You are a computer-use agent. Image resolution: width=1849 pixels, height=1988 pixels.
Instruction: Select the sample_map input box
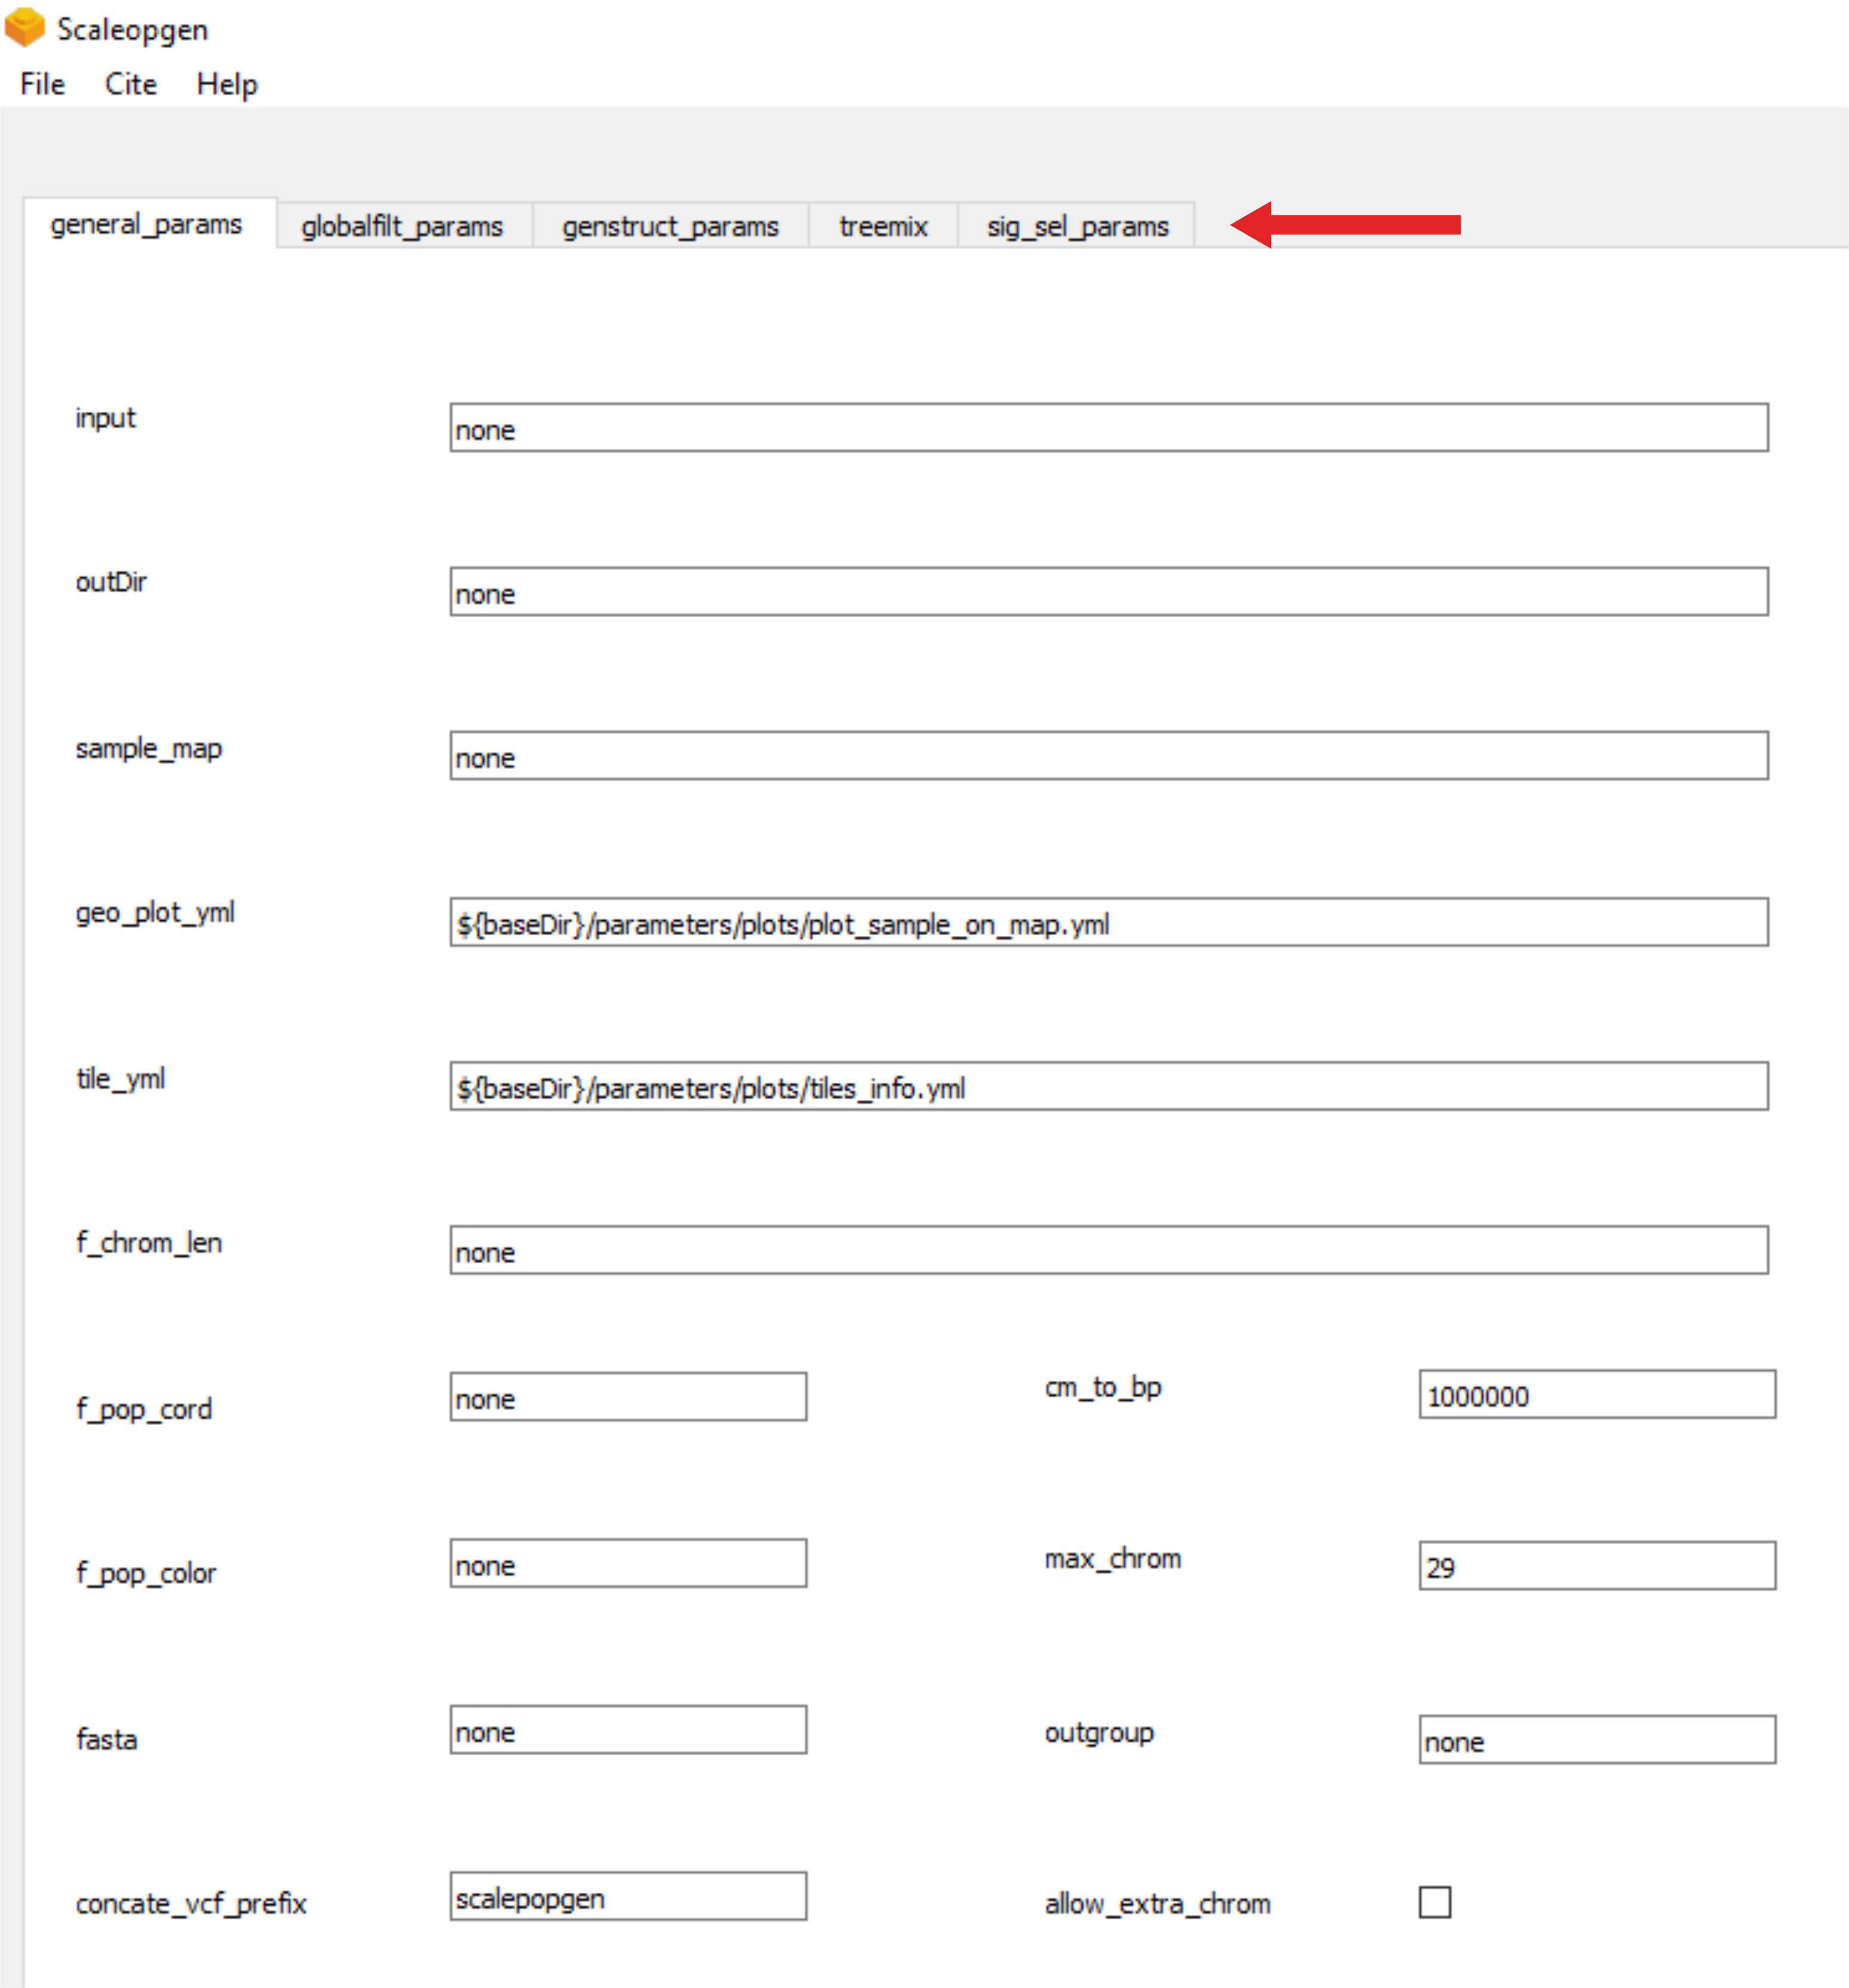coord(1109,755)
